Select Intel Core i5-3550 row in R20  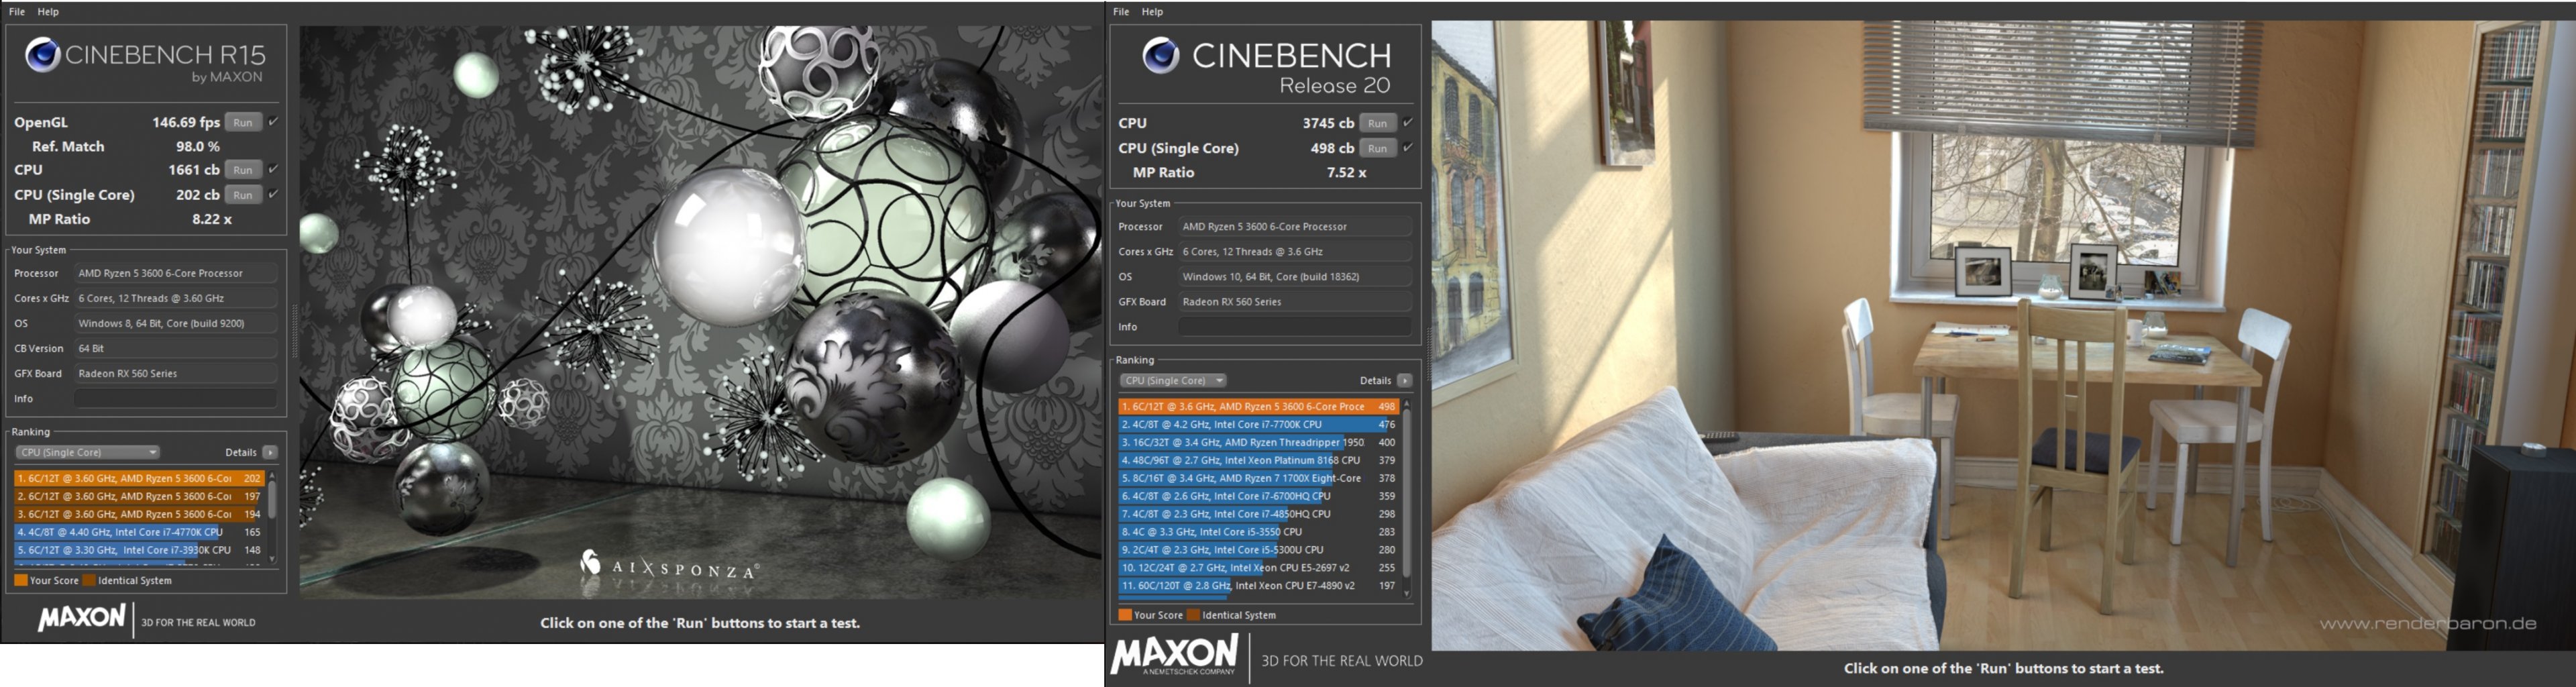(1258, 532)
